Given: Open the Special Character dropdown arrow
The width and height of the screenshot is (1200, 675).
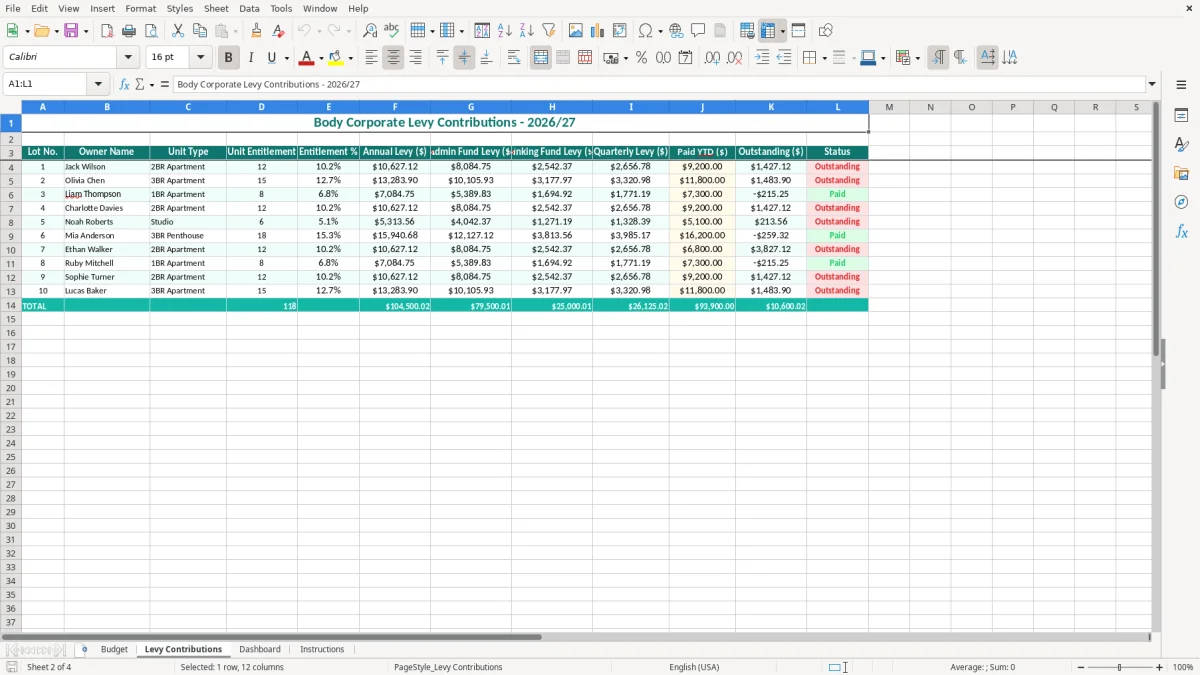Looking at the screenshot, I should 661,31.
